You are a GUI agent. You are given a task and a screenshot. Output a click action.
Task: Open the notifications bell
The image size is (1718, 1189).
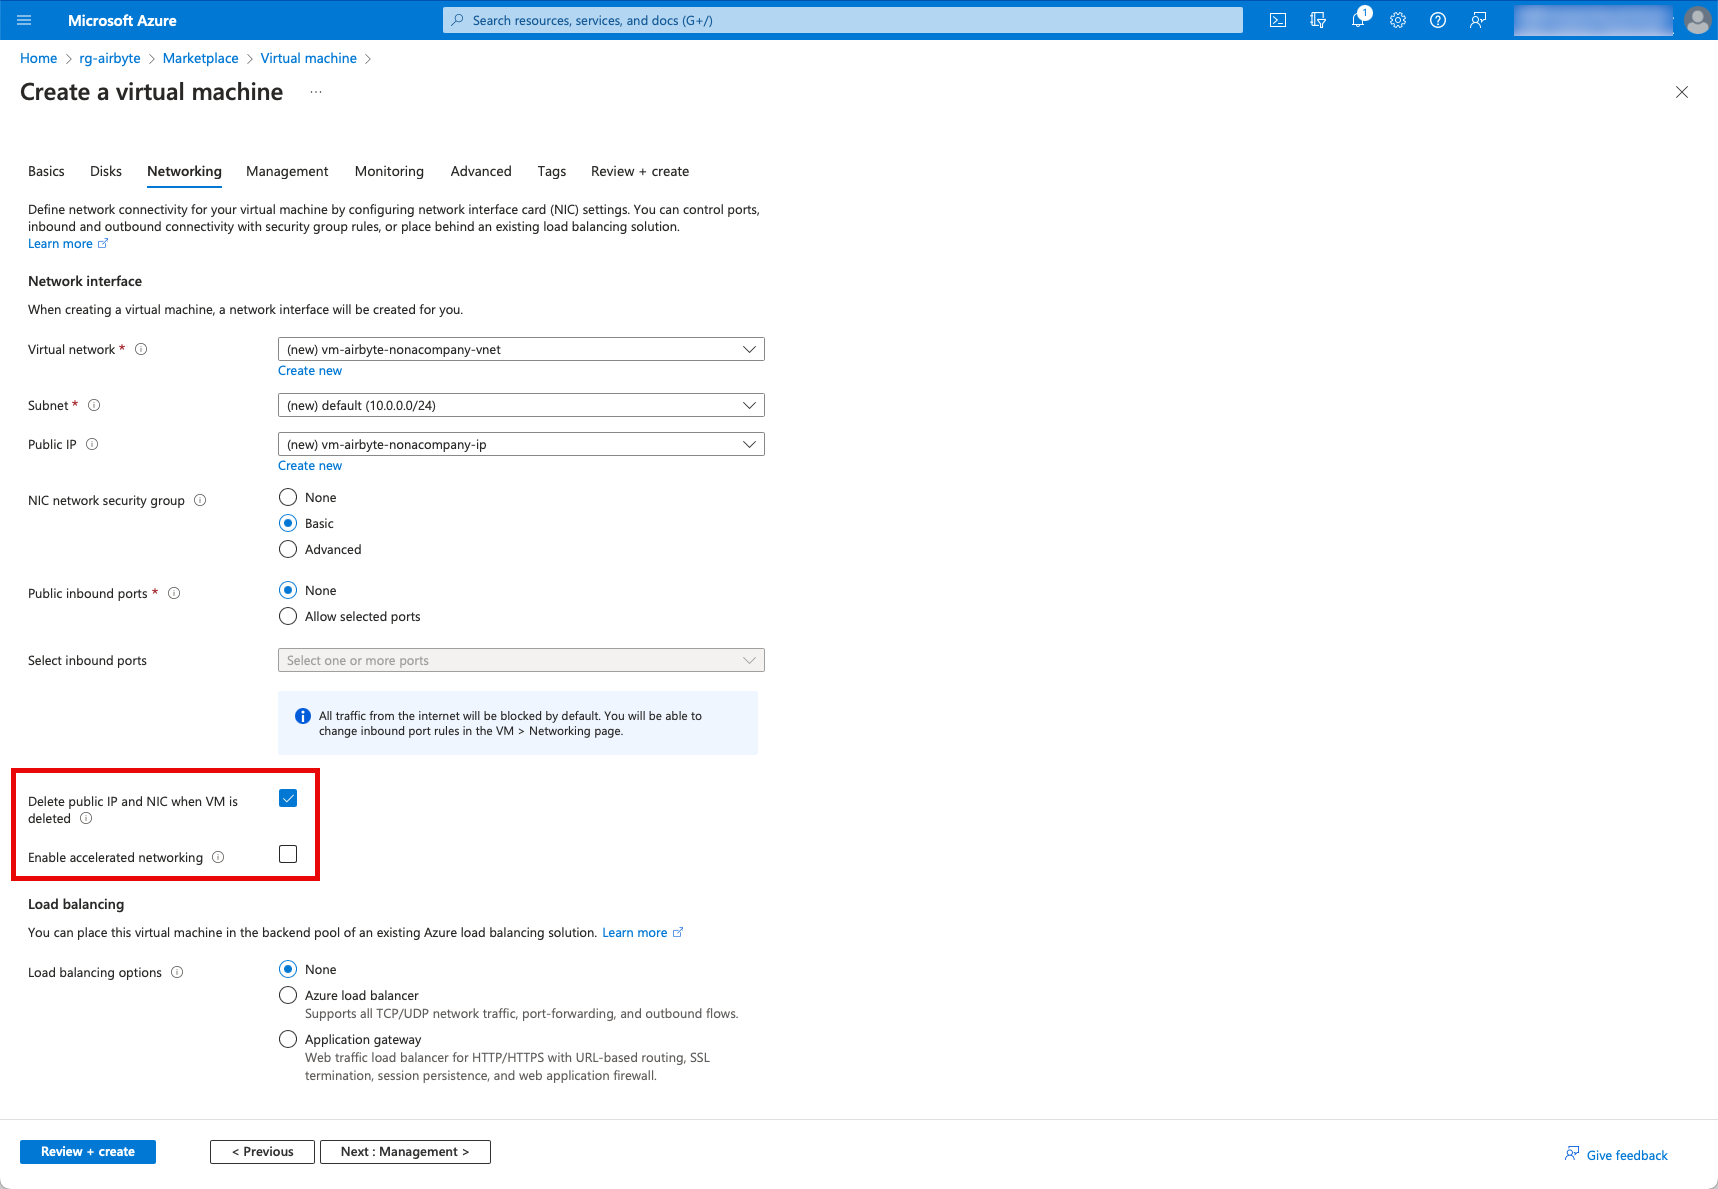click(1358, 20)
